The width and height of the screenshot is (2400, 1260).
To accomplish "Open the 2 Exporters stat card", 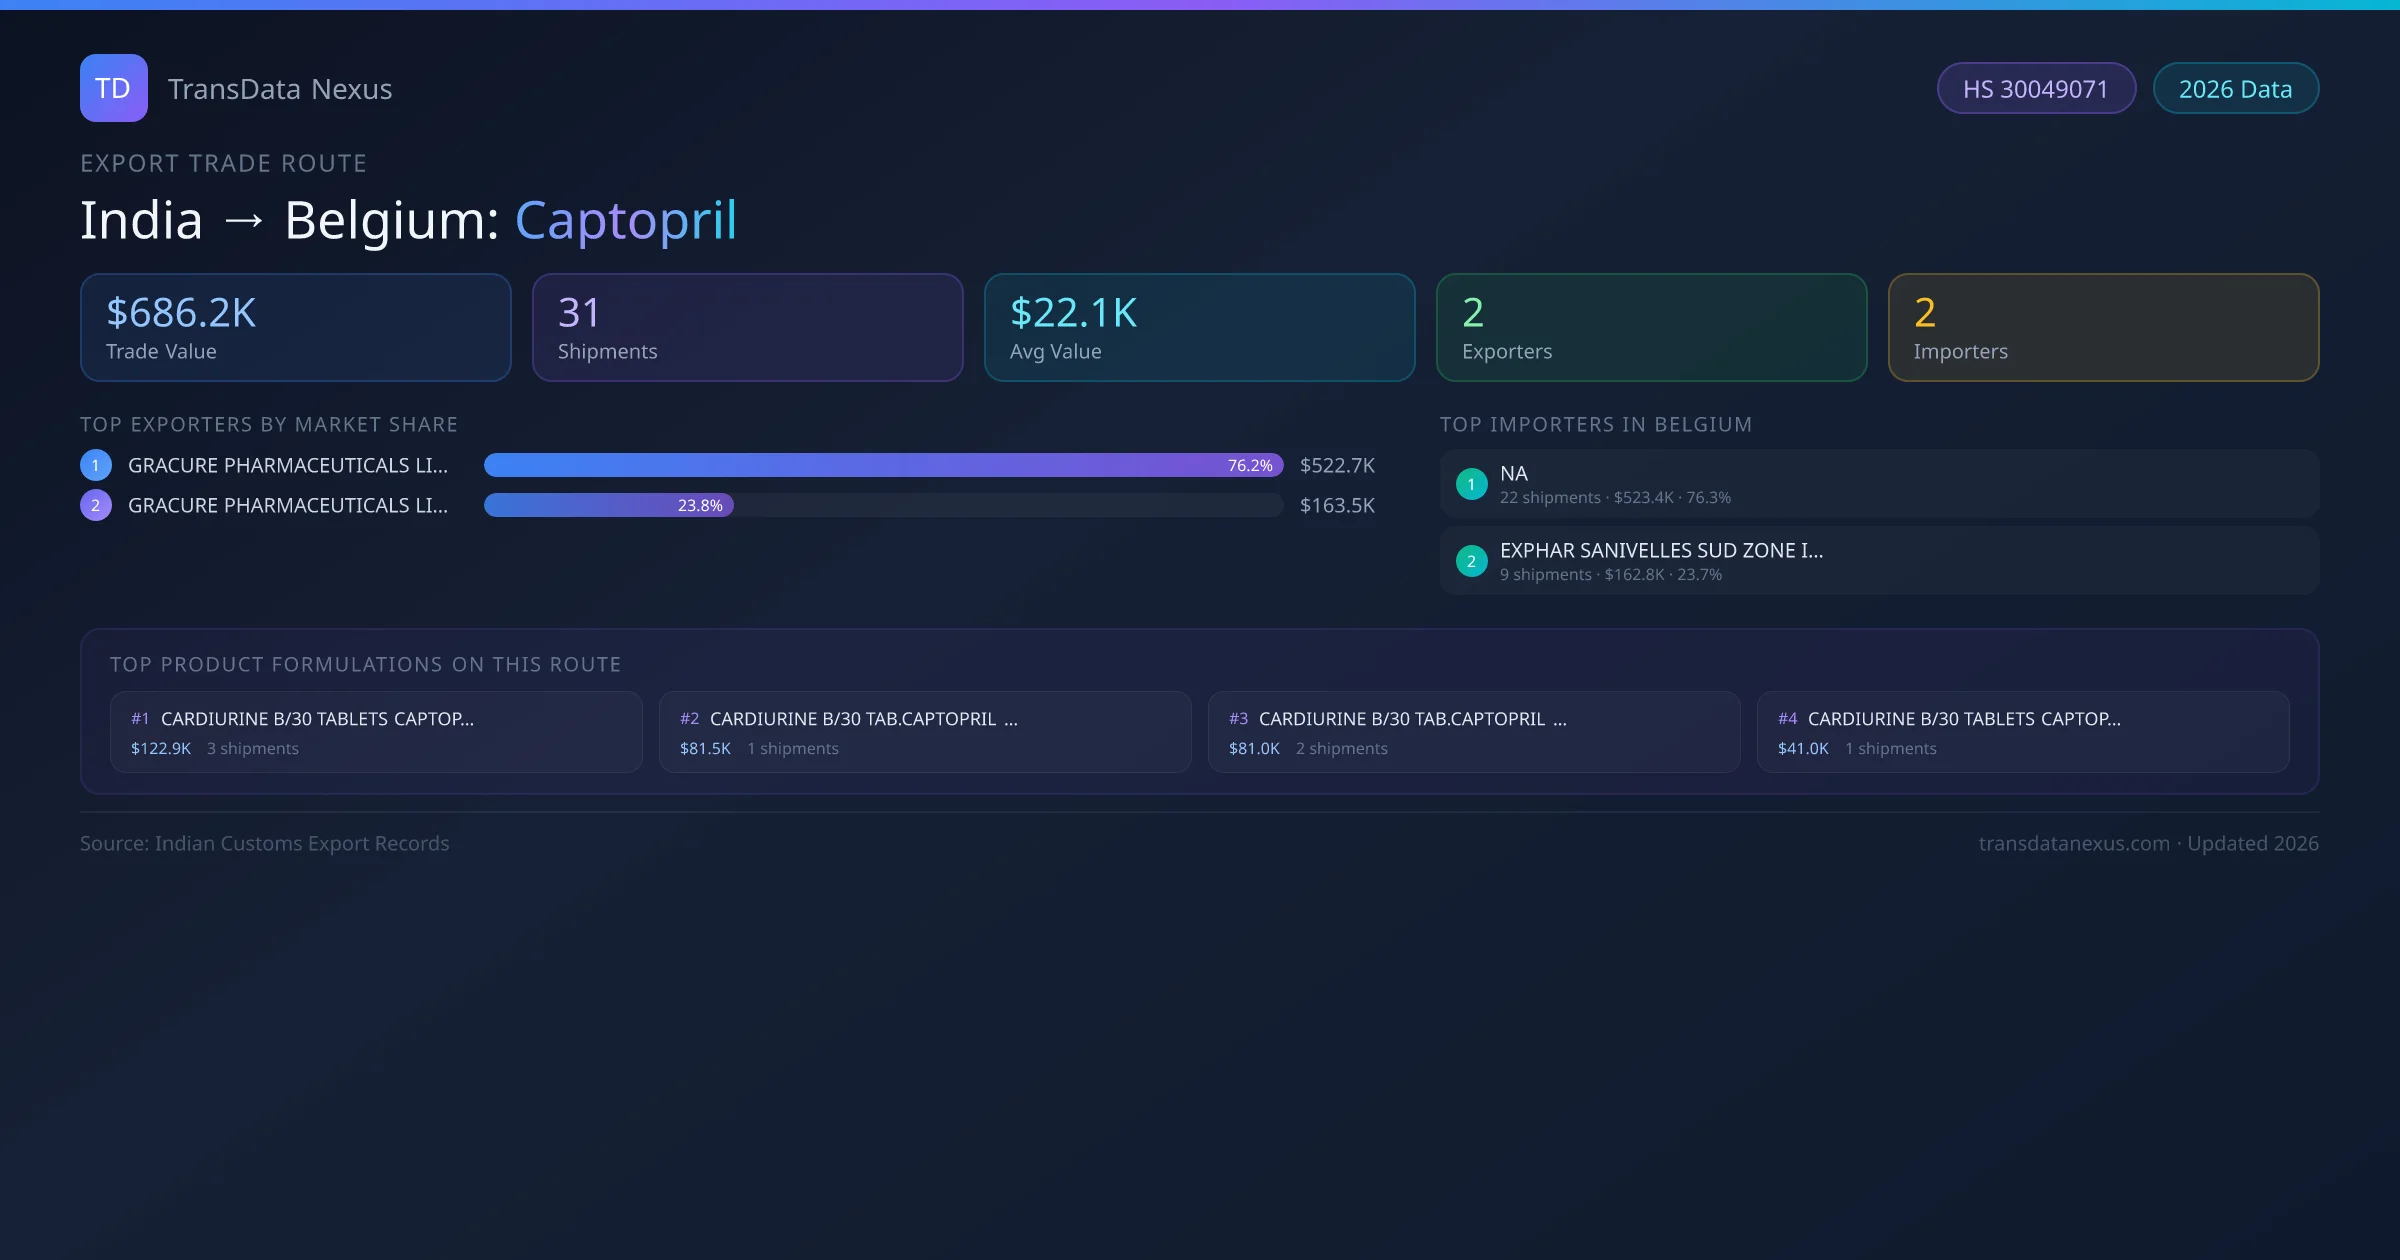I will pos(1651,327).
